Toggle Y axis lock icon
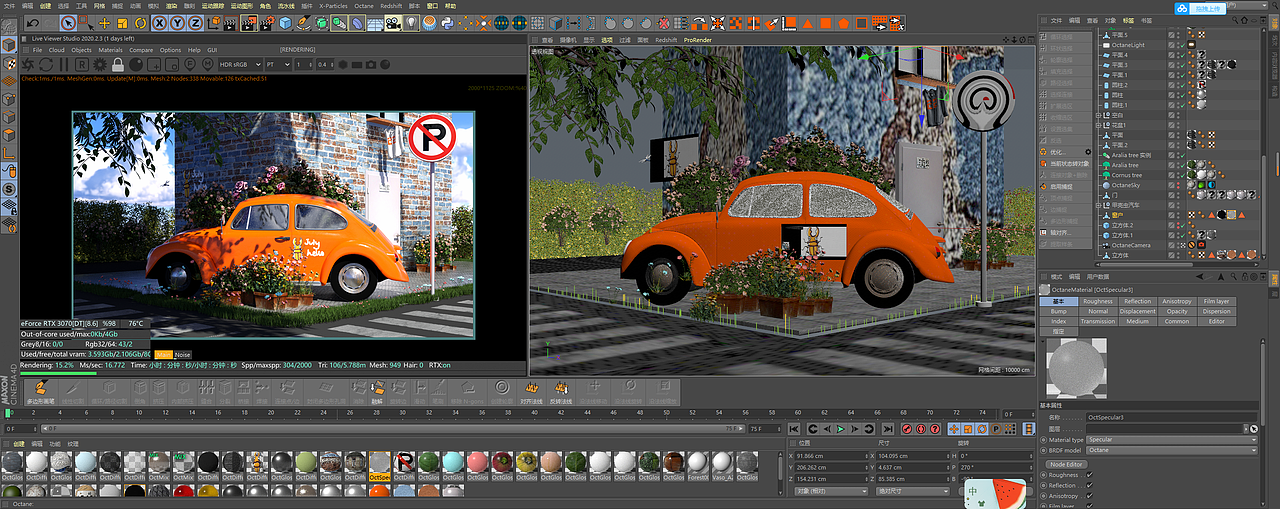Image resolution: width=1280 pixels, height=509 pixels. tap(177, 22)
